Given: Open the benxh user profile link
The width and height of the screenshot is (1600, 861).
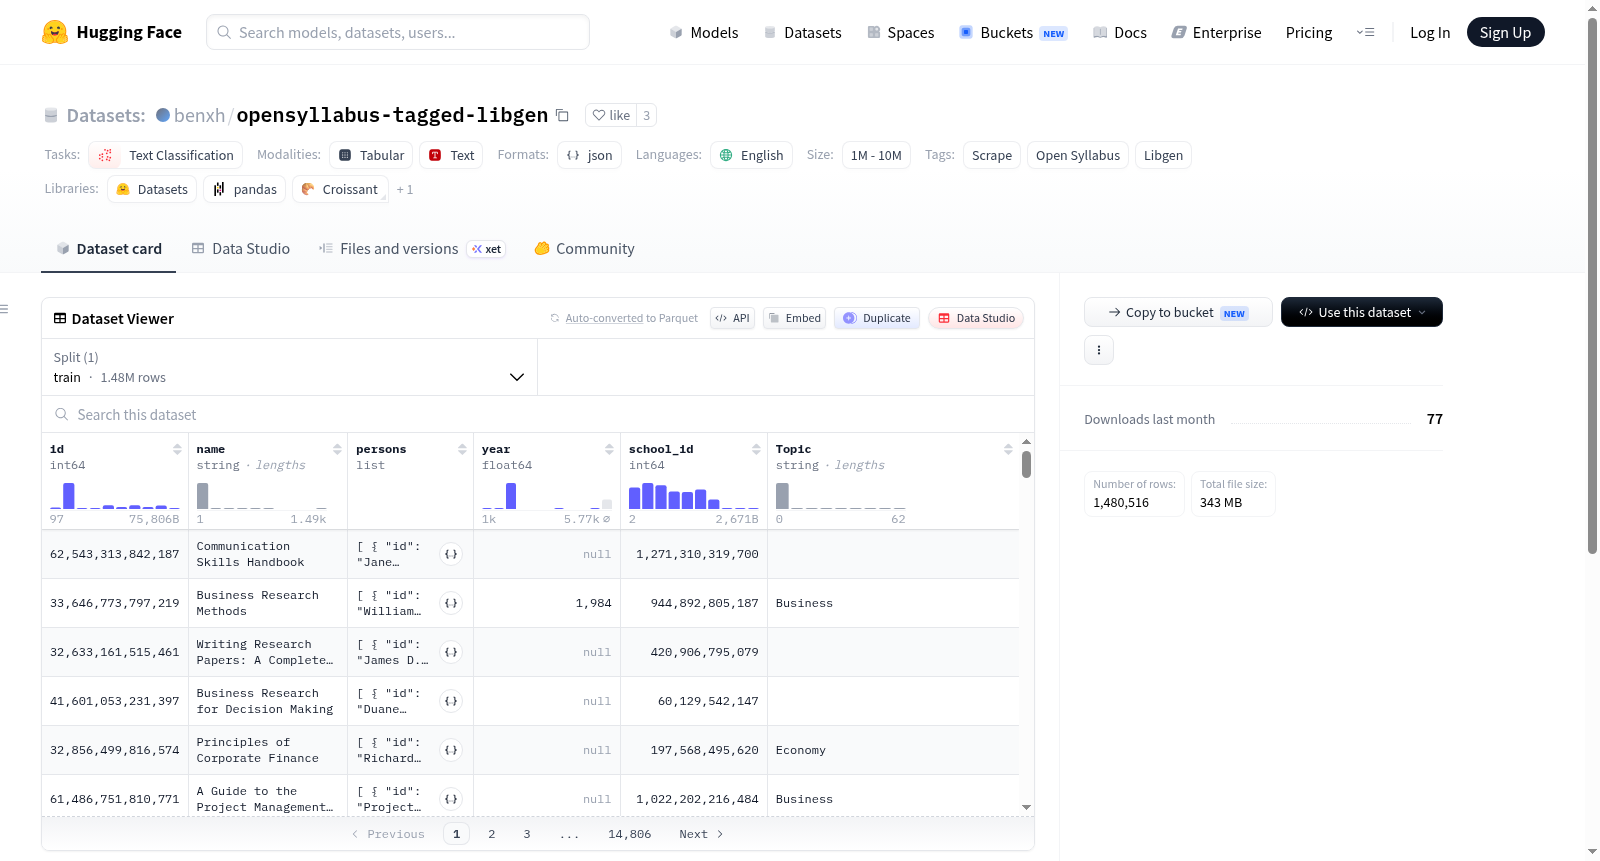Looking at the screenshot, I should 199,115.
